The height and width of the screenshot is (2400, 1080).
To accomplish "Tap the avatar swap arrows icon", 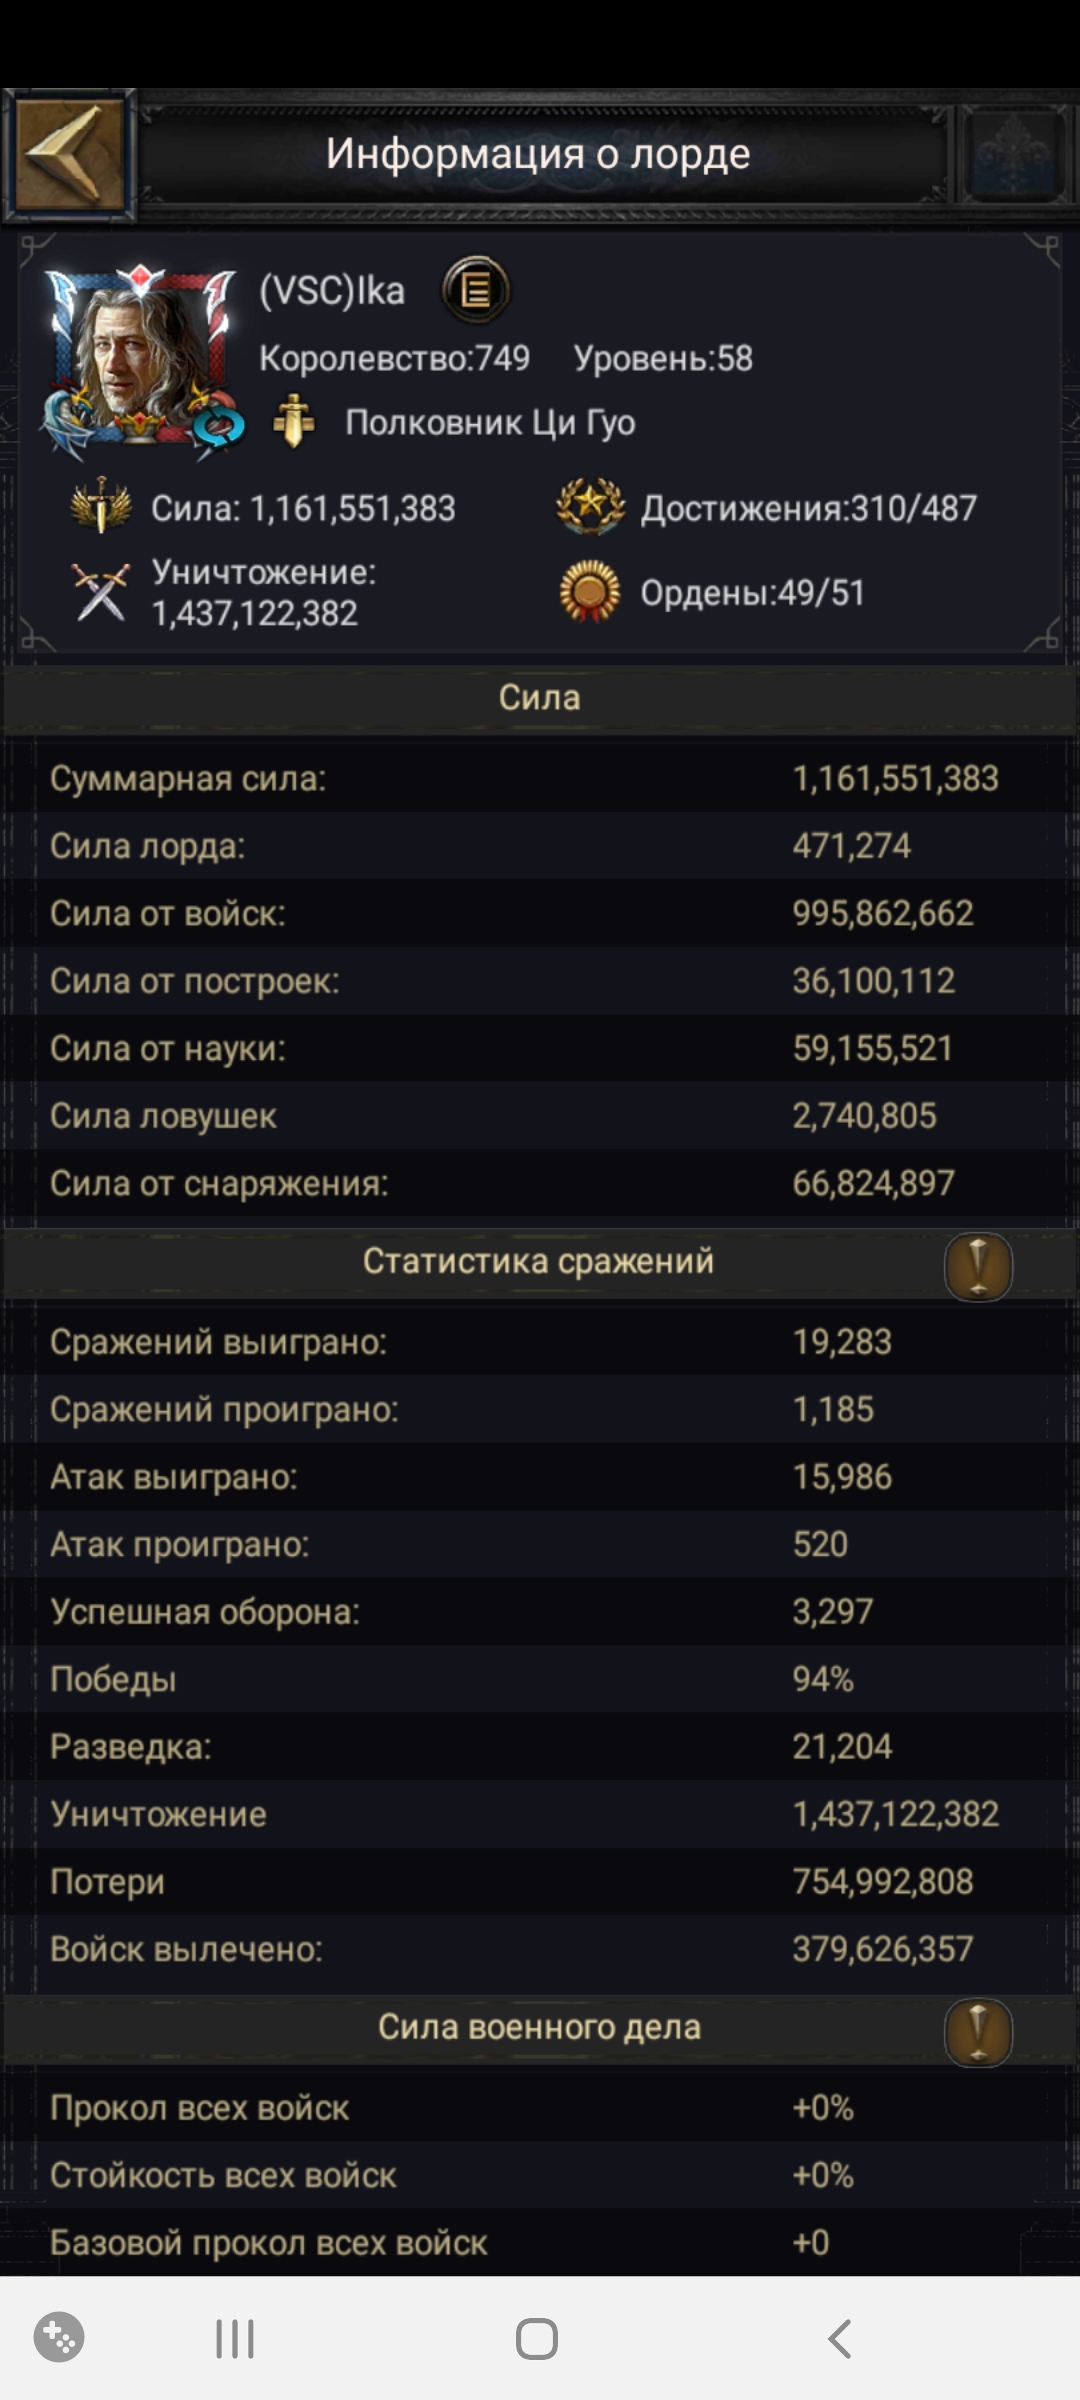I will pyautogui.click(x=218, y=428).
